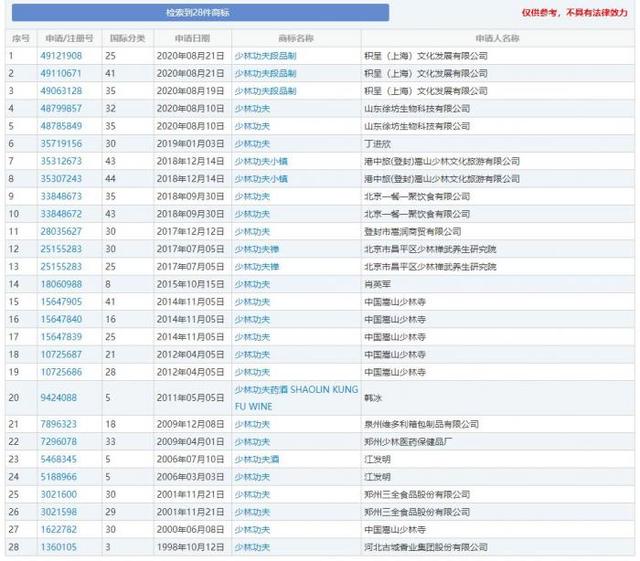The height and width of the screenshot is (561, 640).
Task: Open 少林功夫酒 trademark name link
Action: [x=256, y=459]
